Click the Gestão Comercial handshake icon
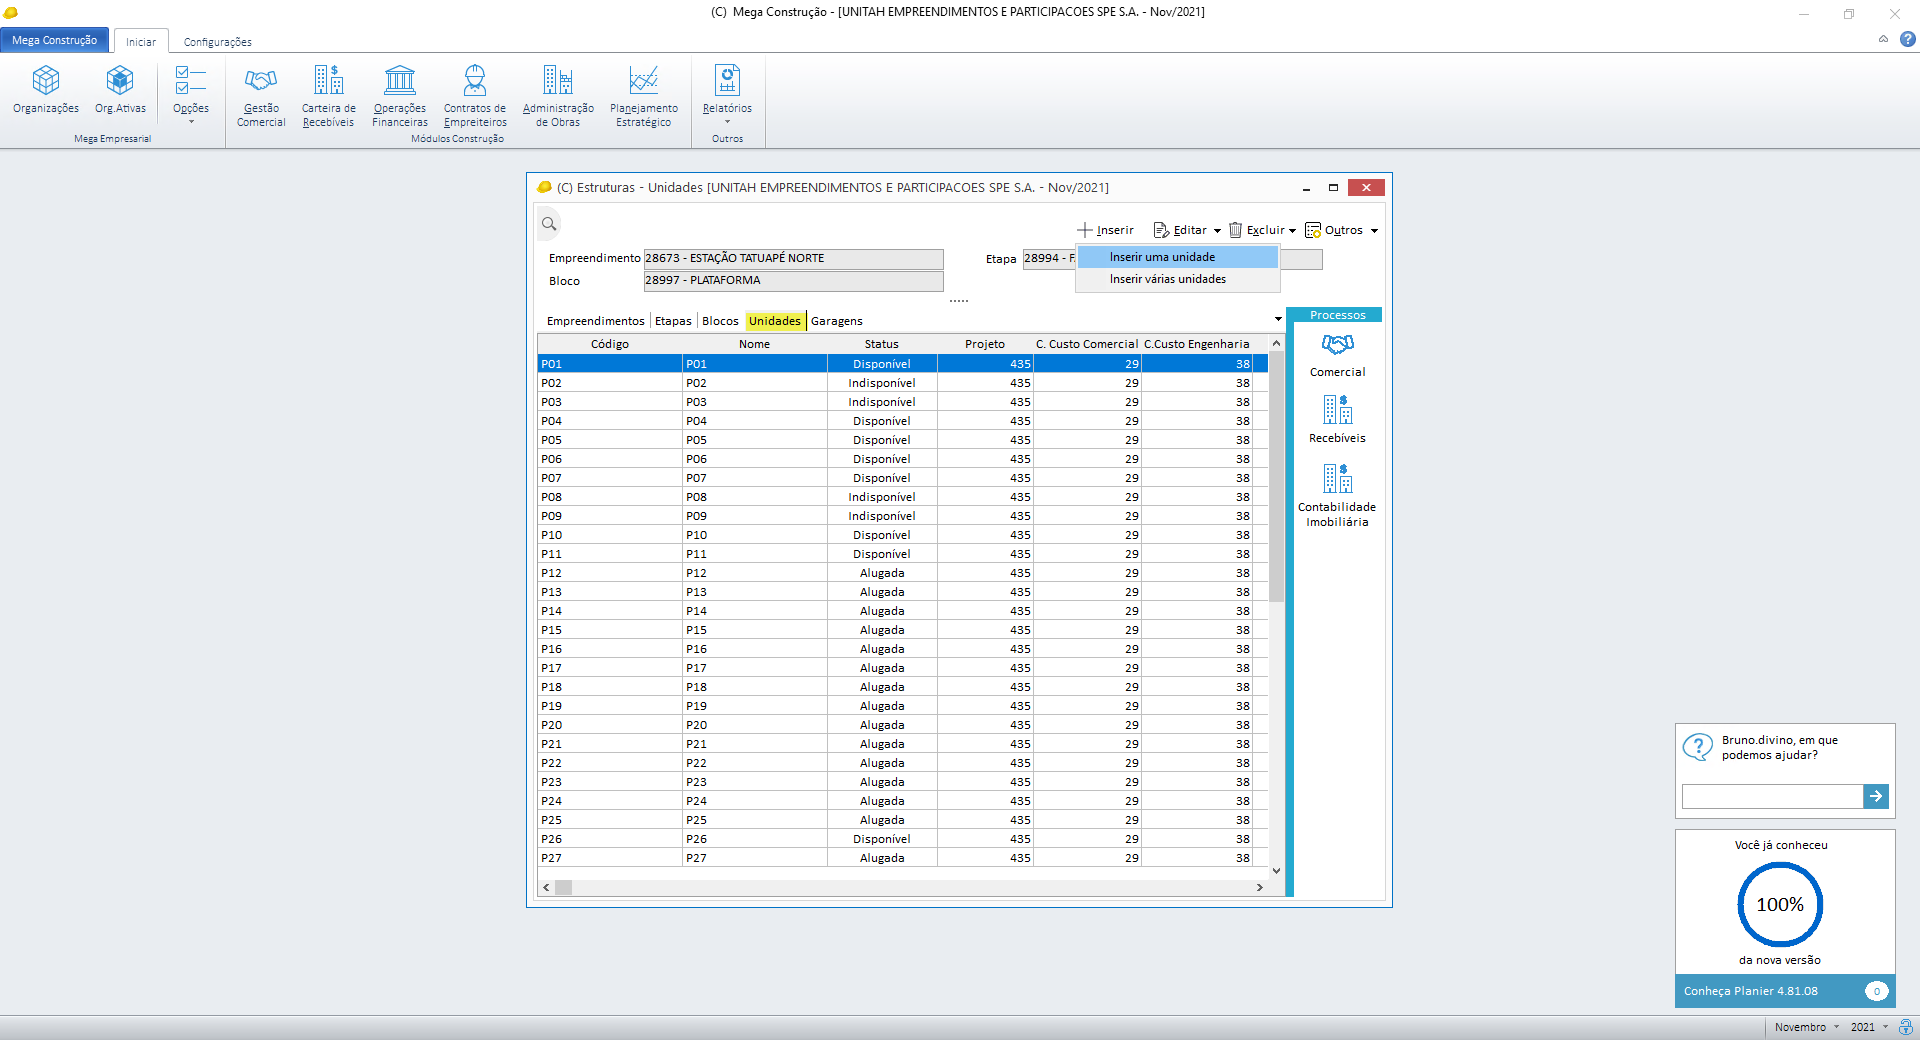 (x=261, y=80)
